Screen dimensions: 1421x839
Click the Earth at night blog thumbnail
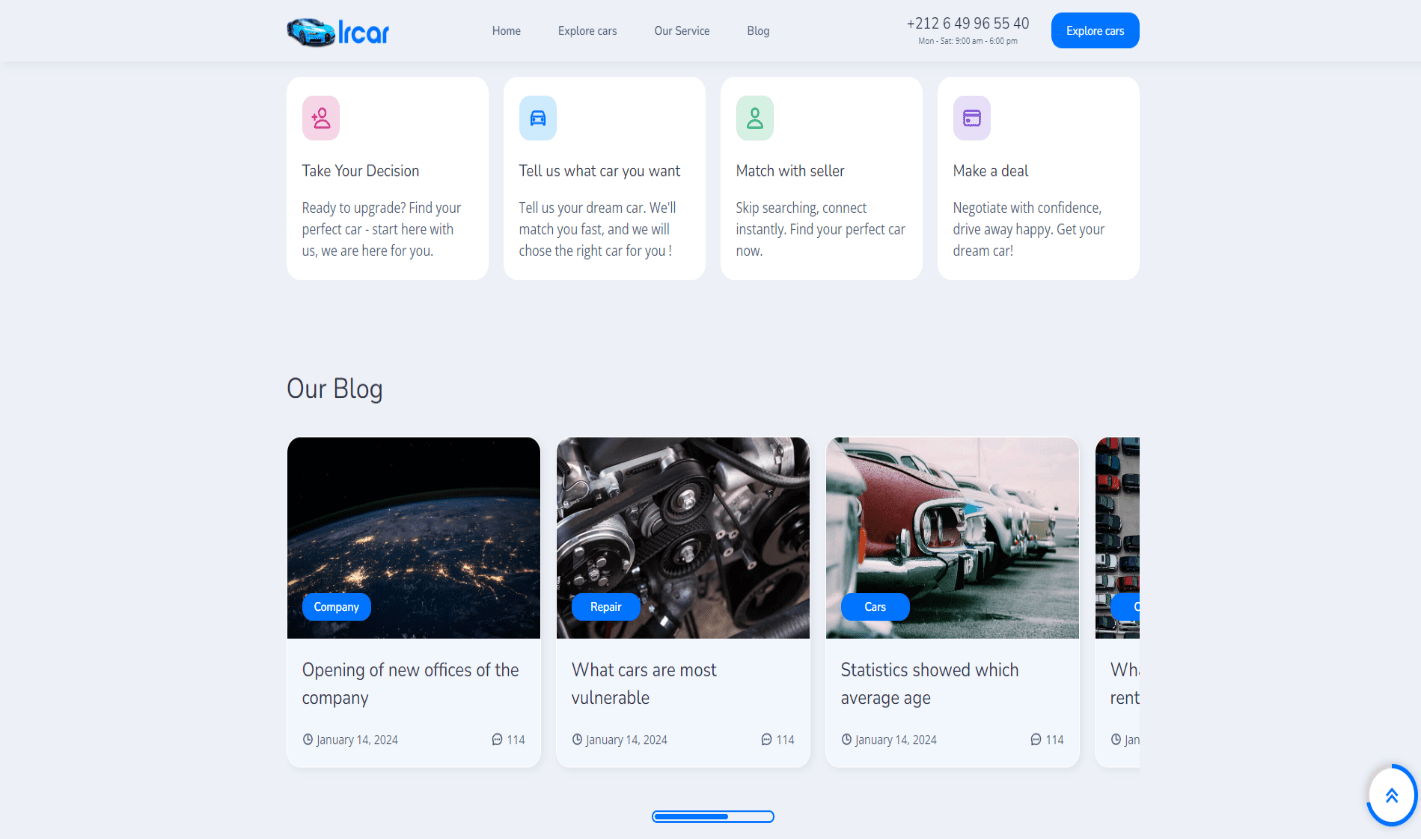413,538
